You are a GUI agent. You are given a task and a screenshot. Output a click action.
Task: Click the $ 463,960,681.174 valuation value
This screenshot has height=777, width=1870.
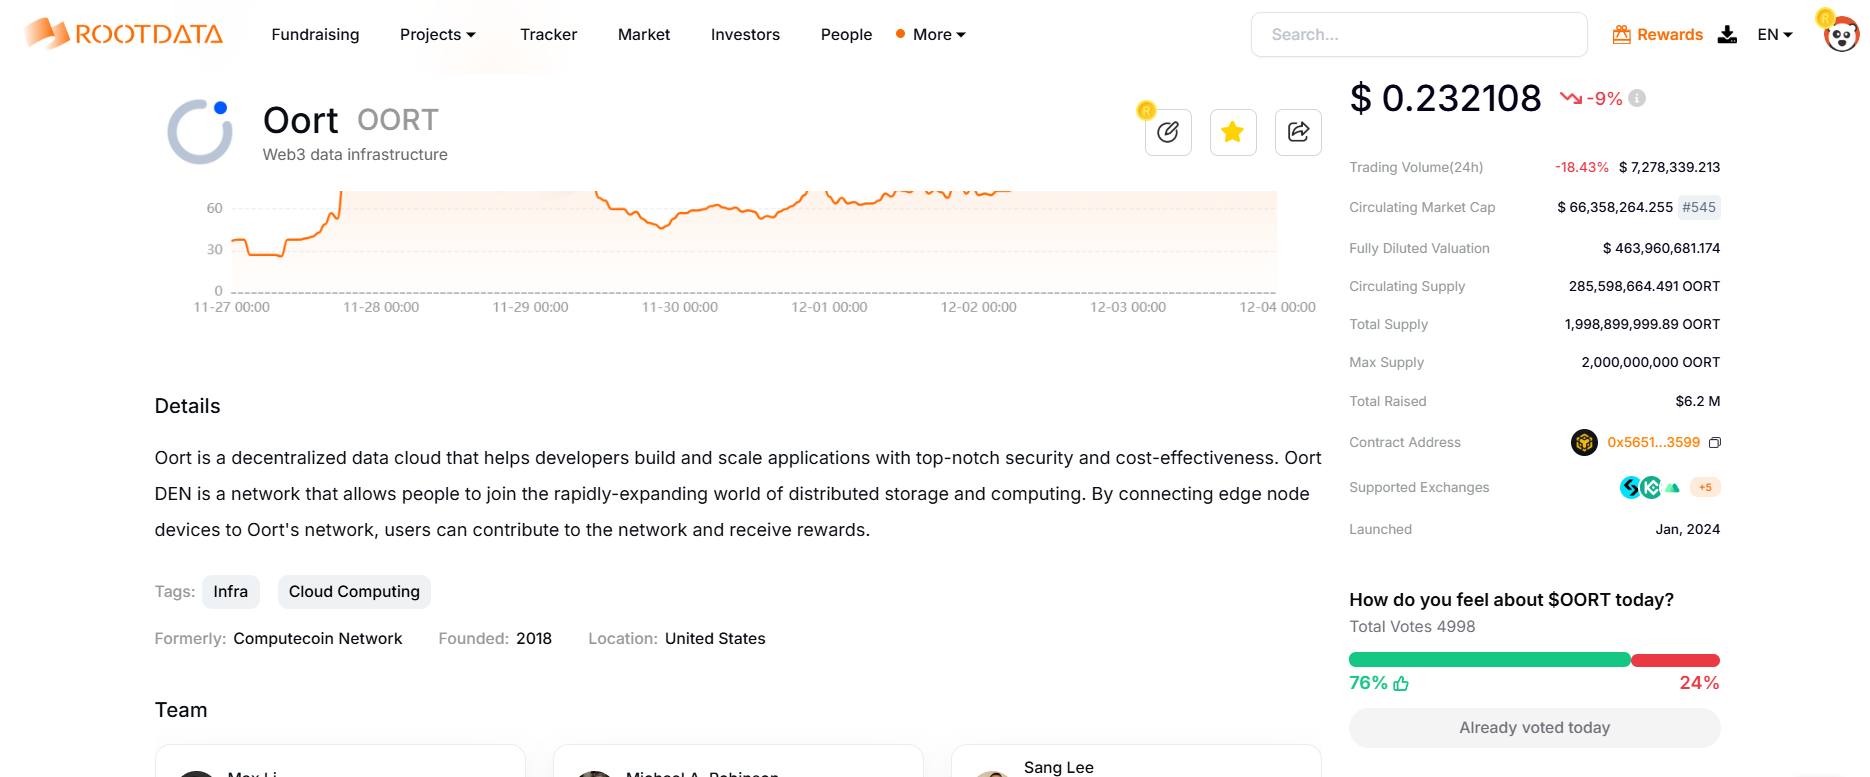[1661, 248]
